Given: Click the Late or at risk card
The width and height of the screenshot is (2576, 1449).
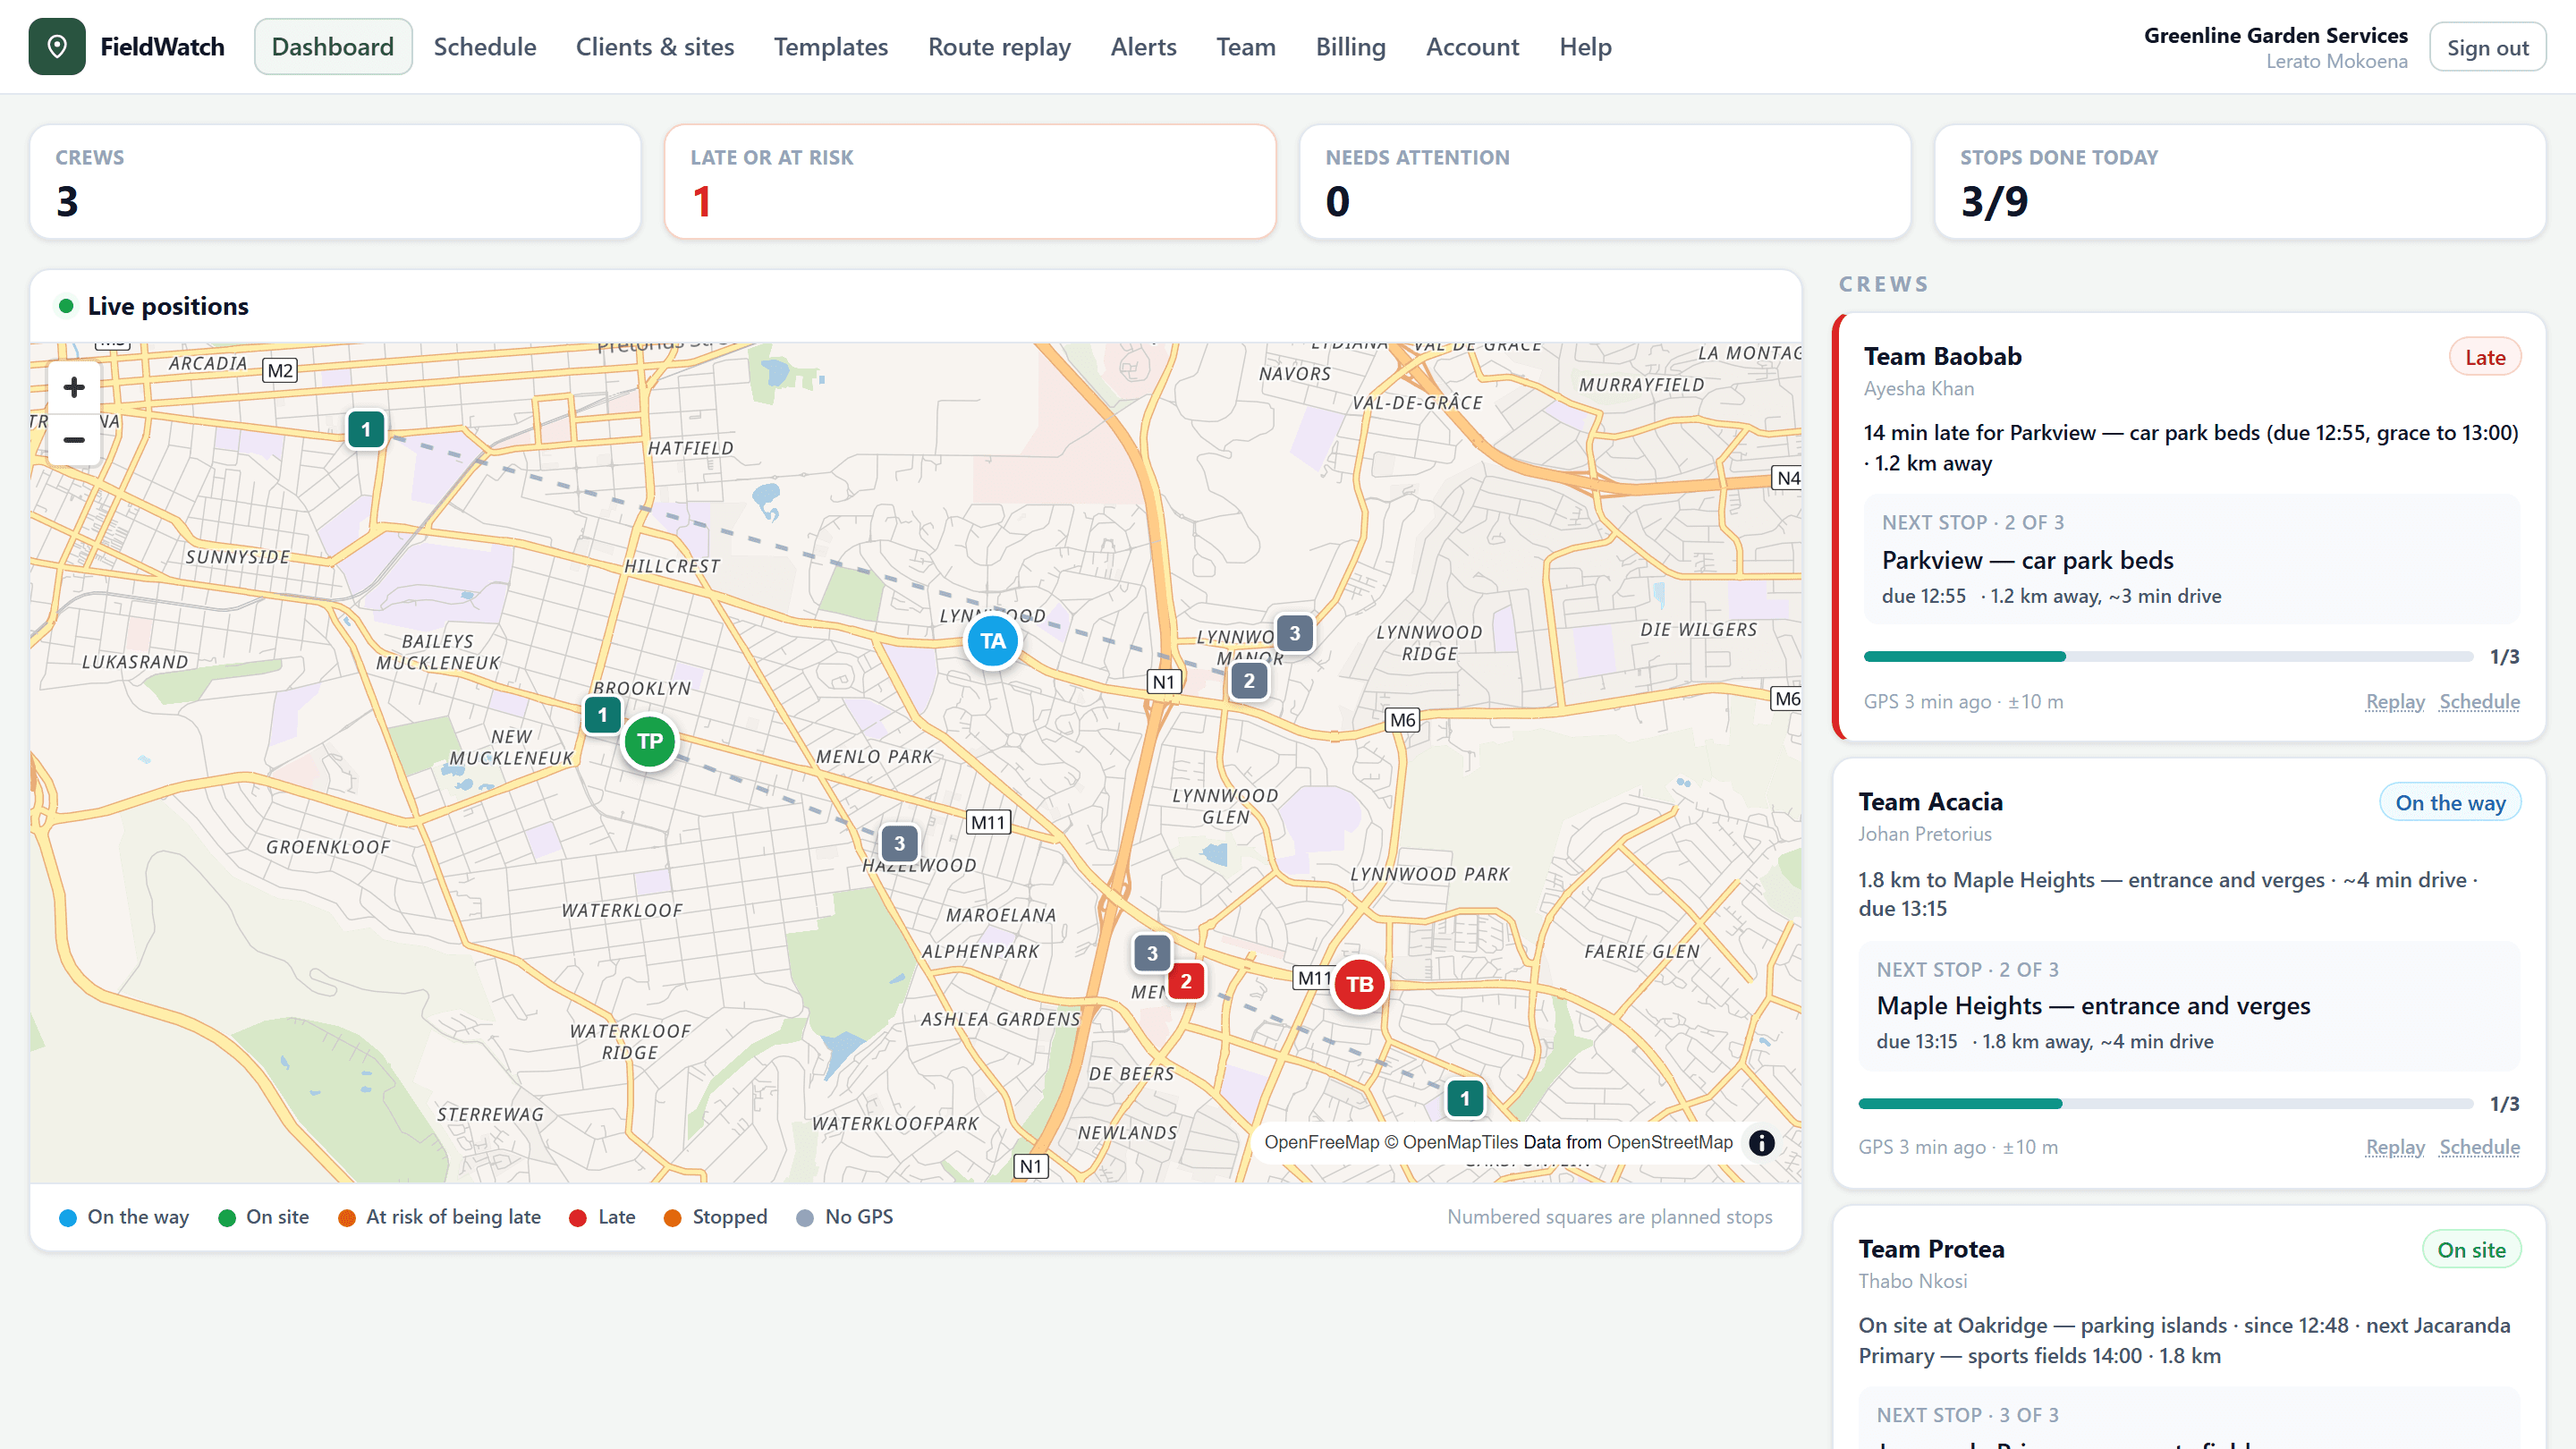Looking at the screenshot, I should click(970, 181).
